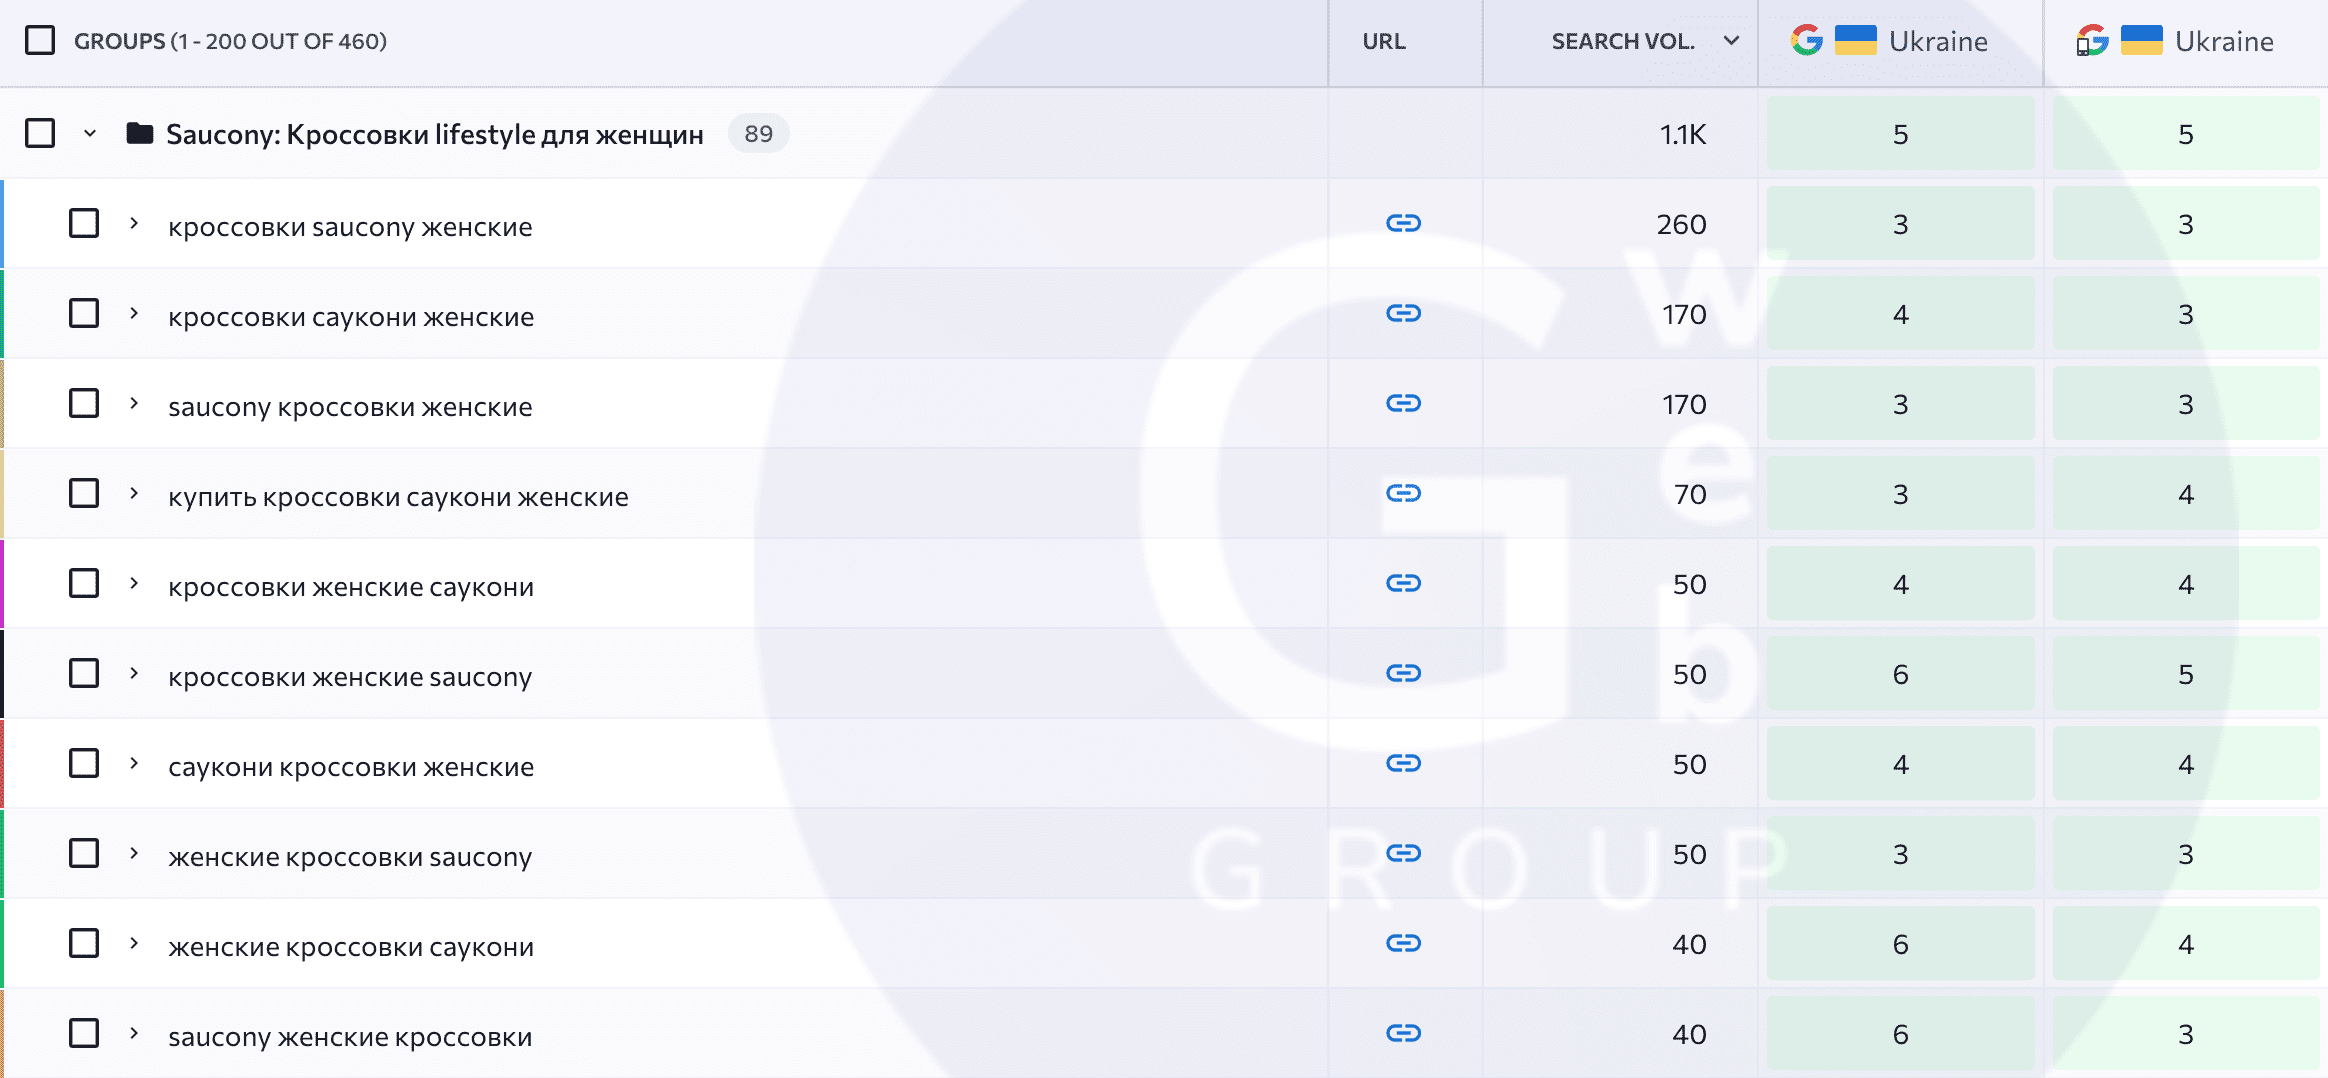The image size is (2328, 1078).
Task: Expand the 'женские кроссовки саукони' keyword row
Action: (134, 943)
